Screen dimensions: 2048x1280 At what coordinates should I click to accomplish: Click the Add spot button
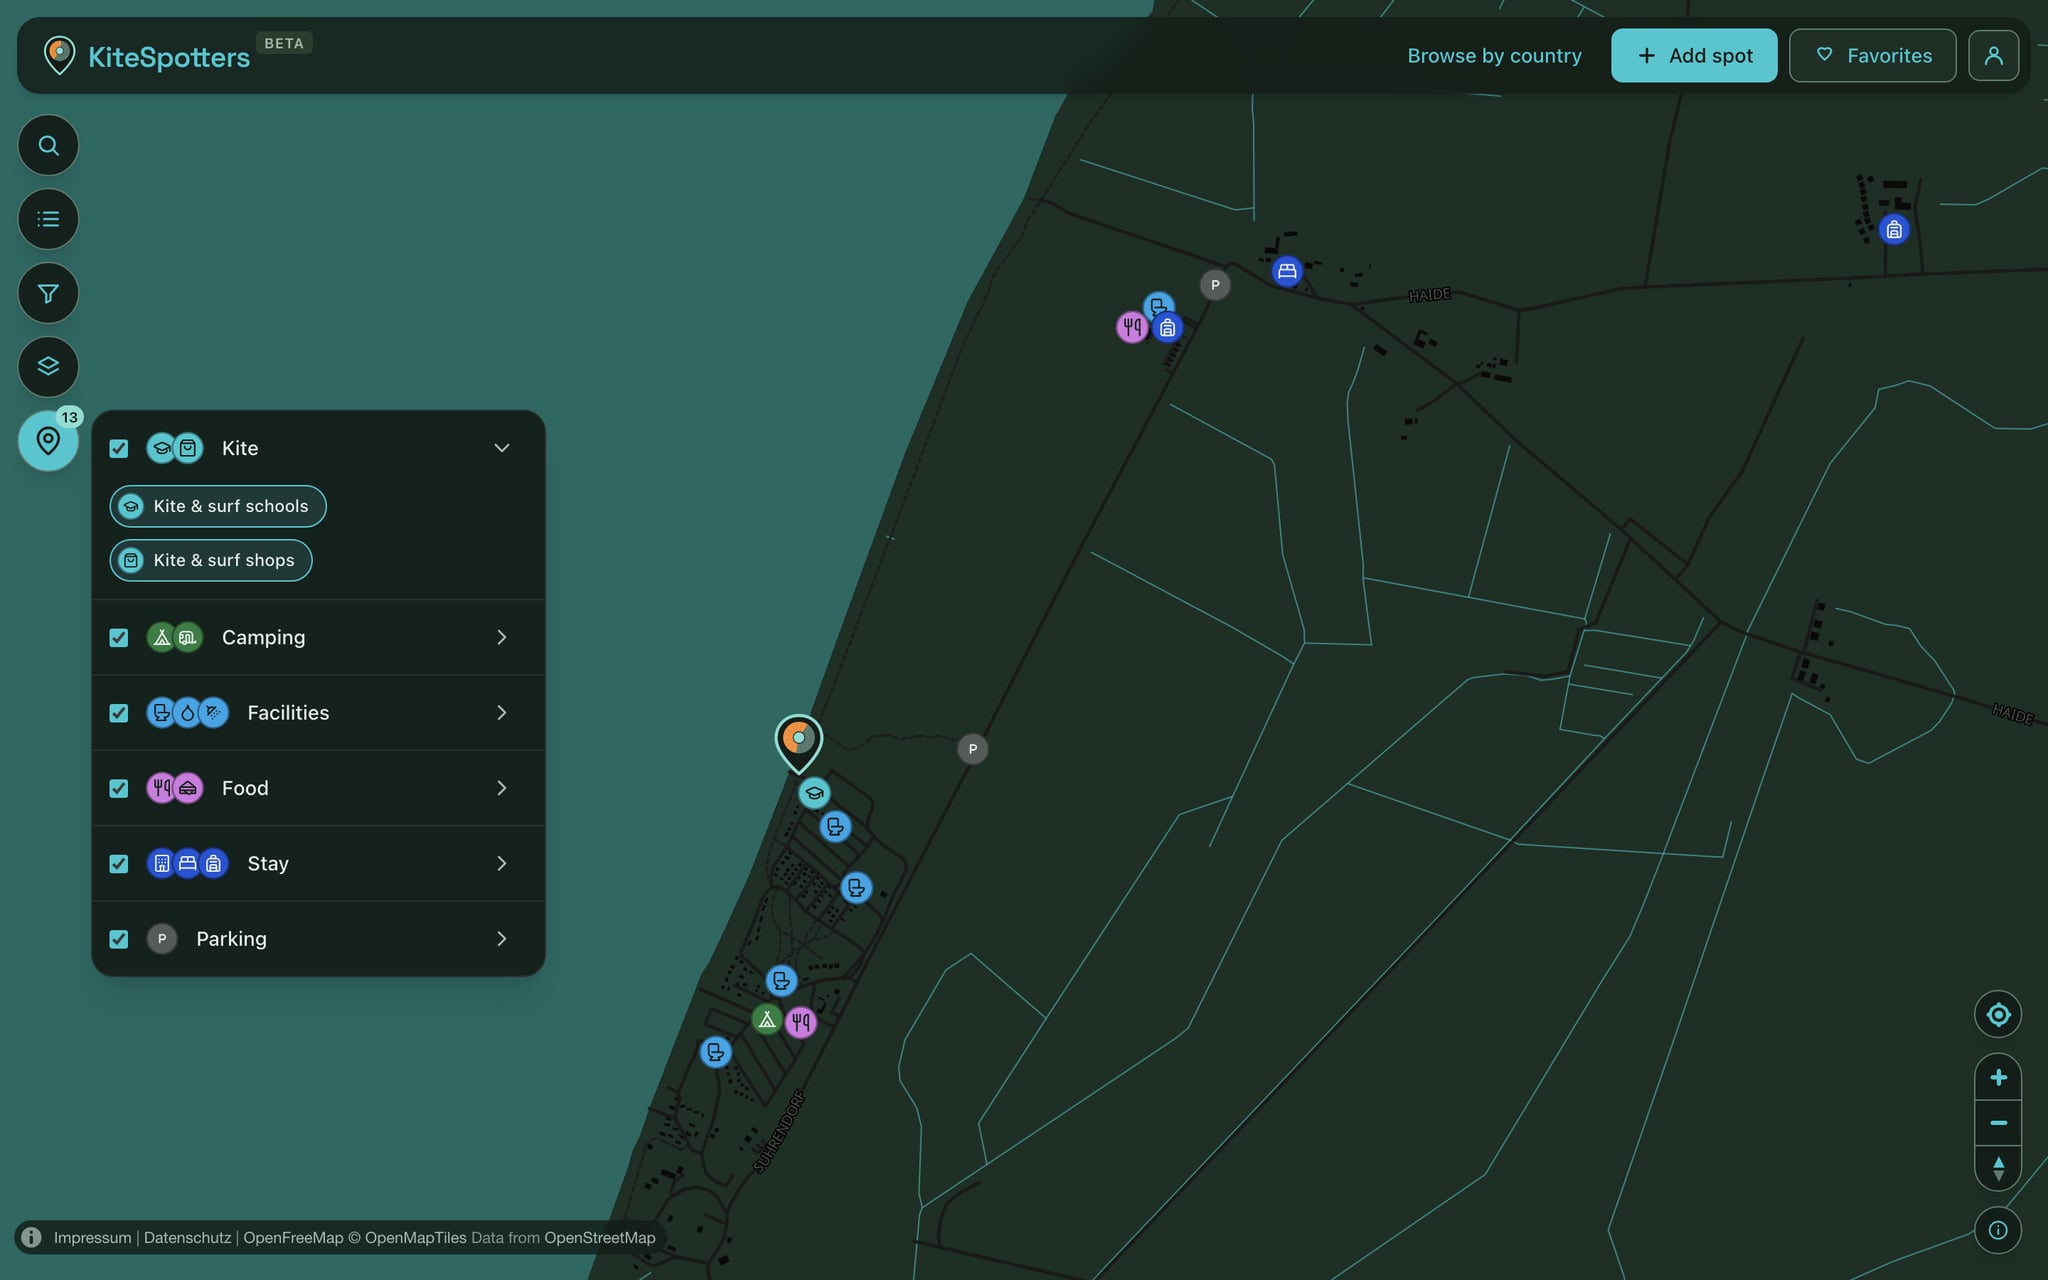1694,56
